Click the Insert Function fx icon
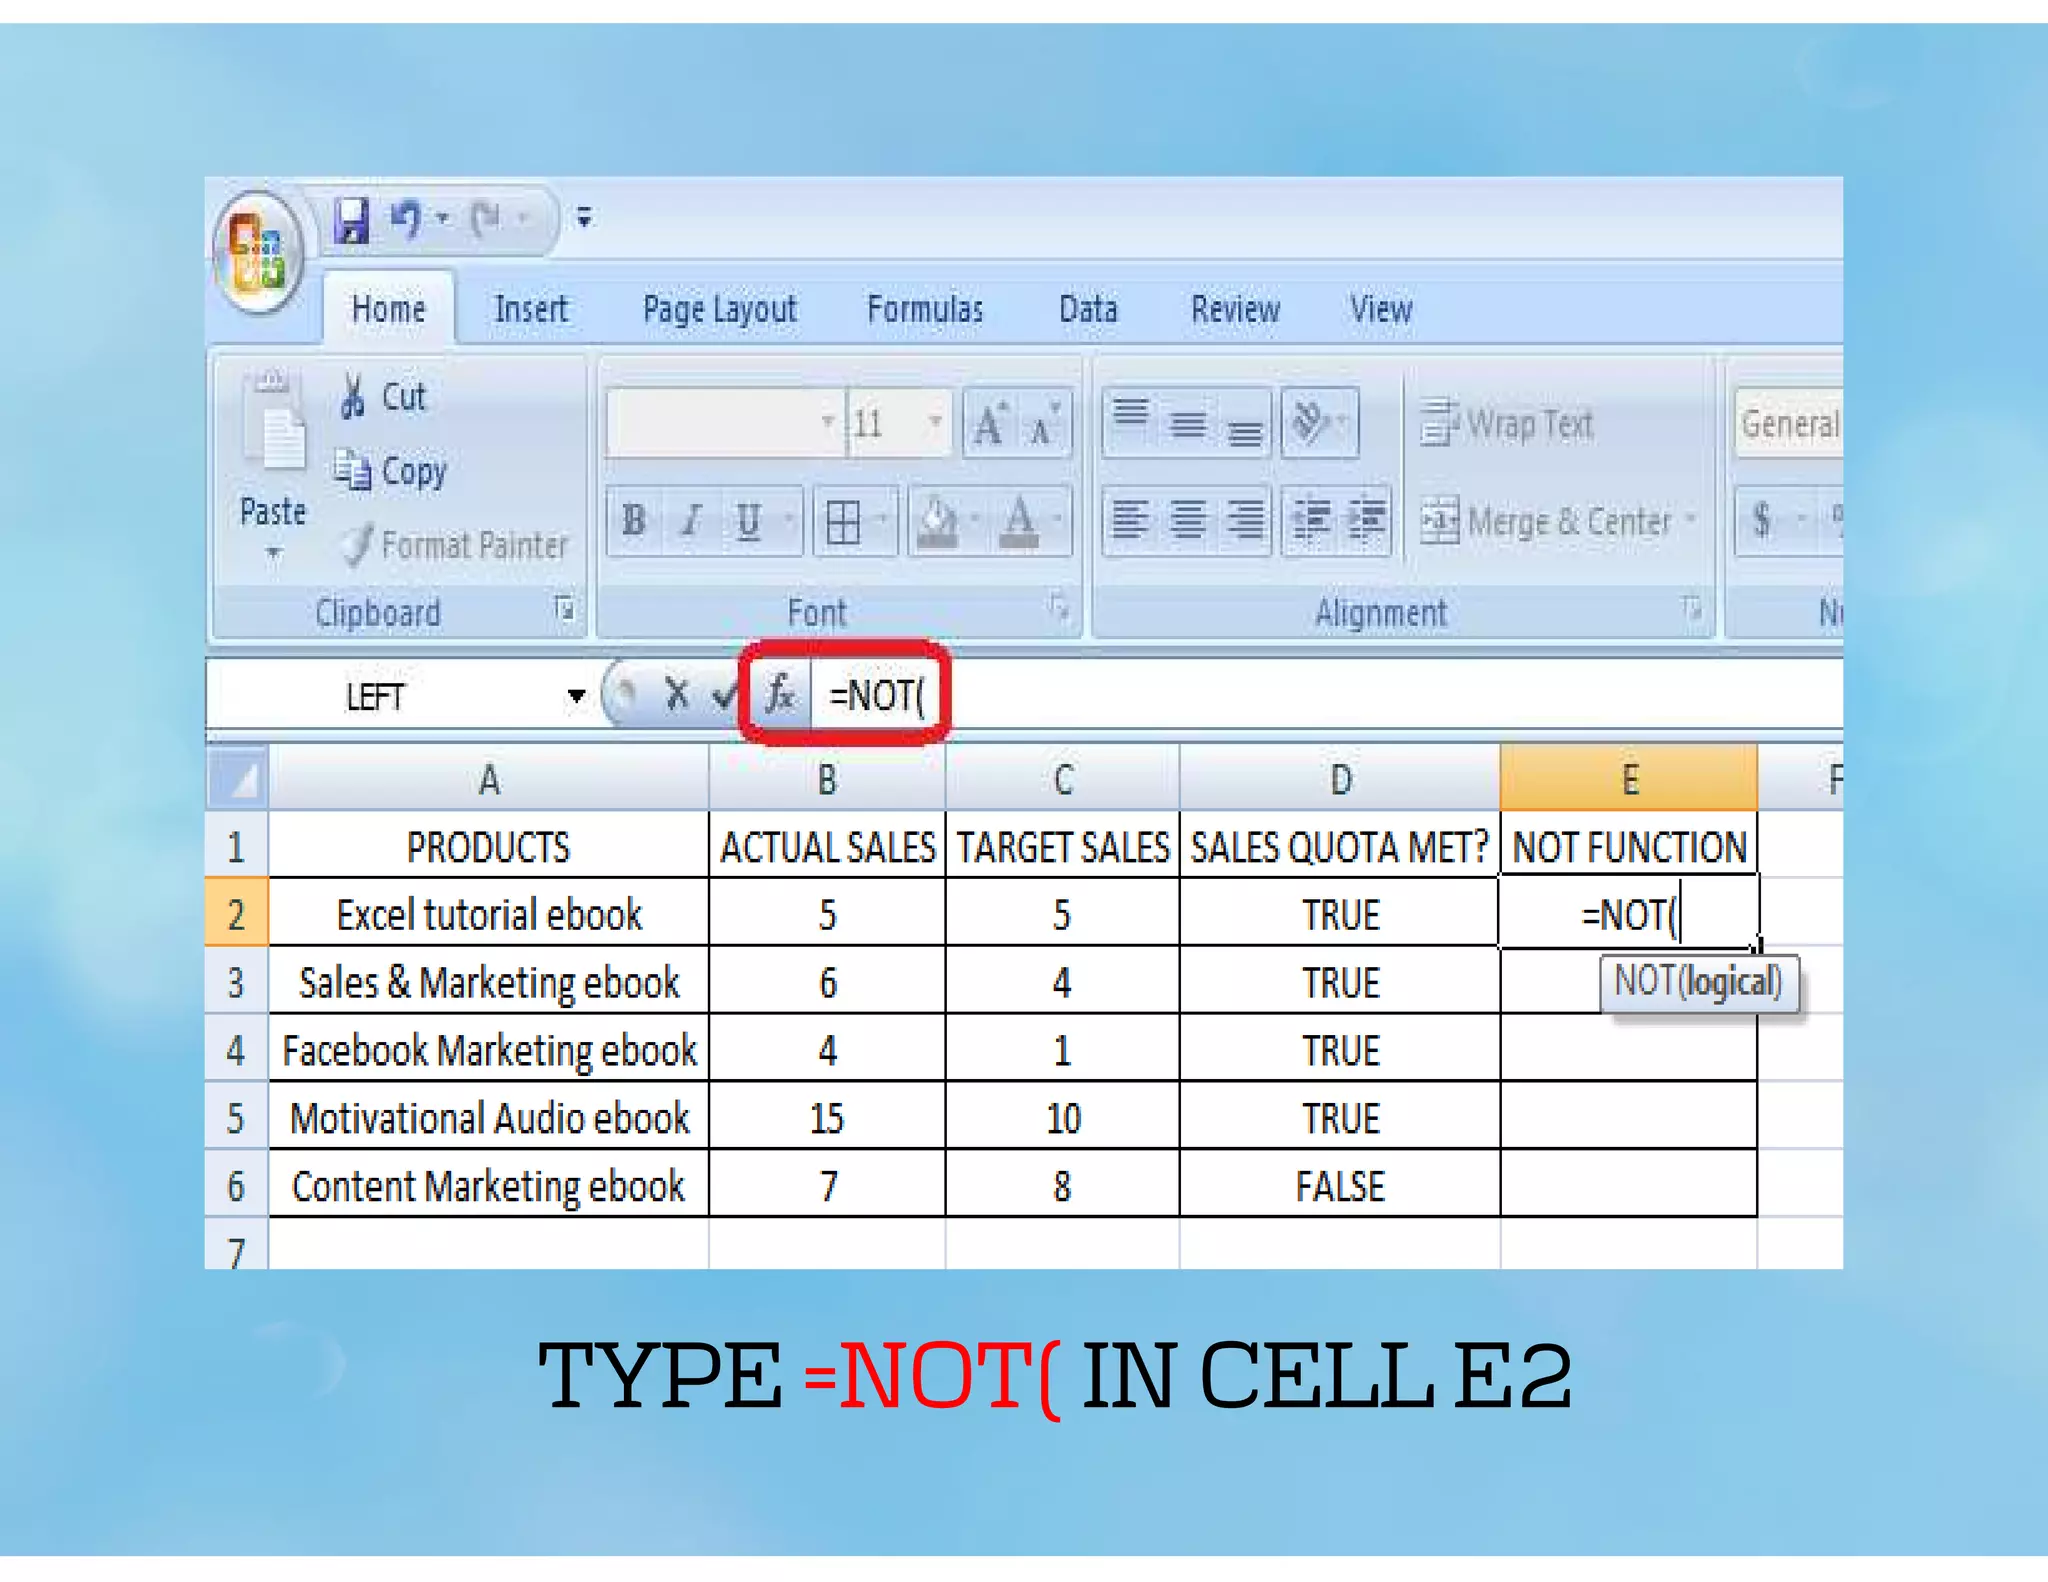 tap(779, 693)
